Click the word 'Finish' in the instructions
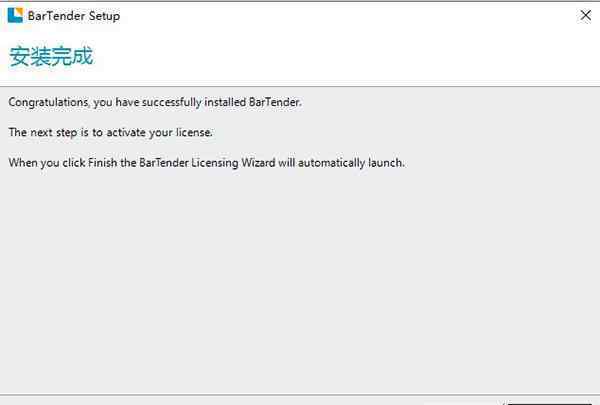 [103, 163]
